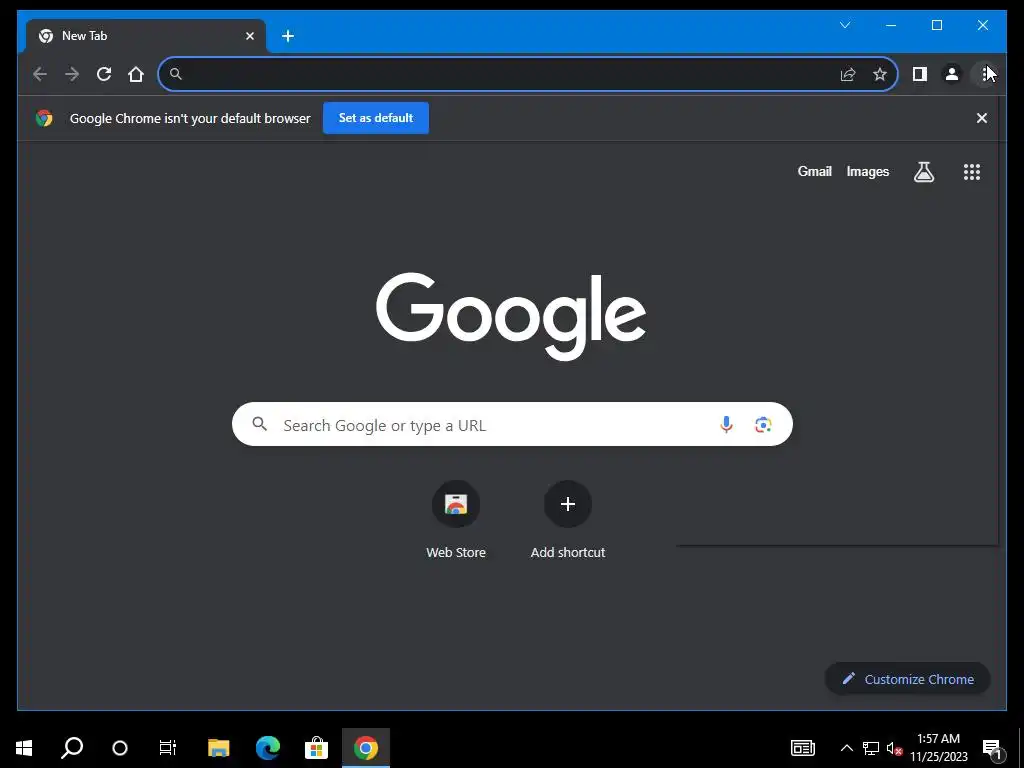Select the New Tab tab

(146, 36)
